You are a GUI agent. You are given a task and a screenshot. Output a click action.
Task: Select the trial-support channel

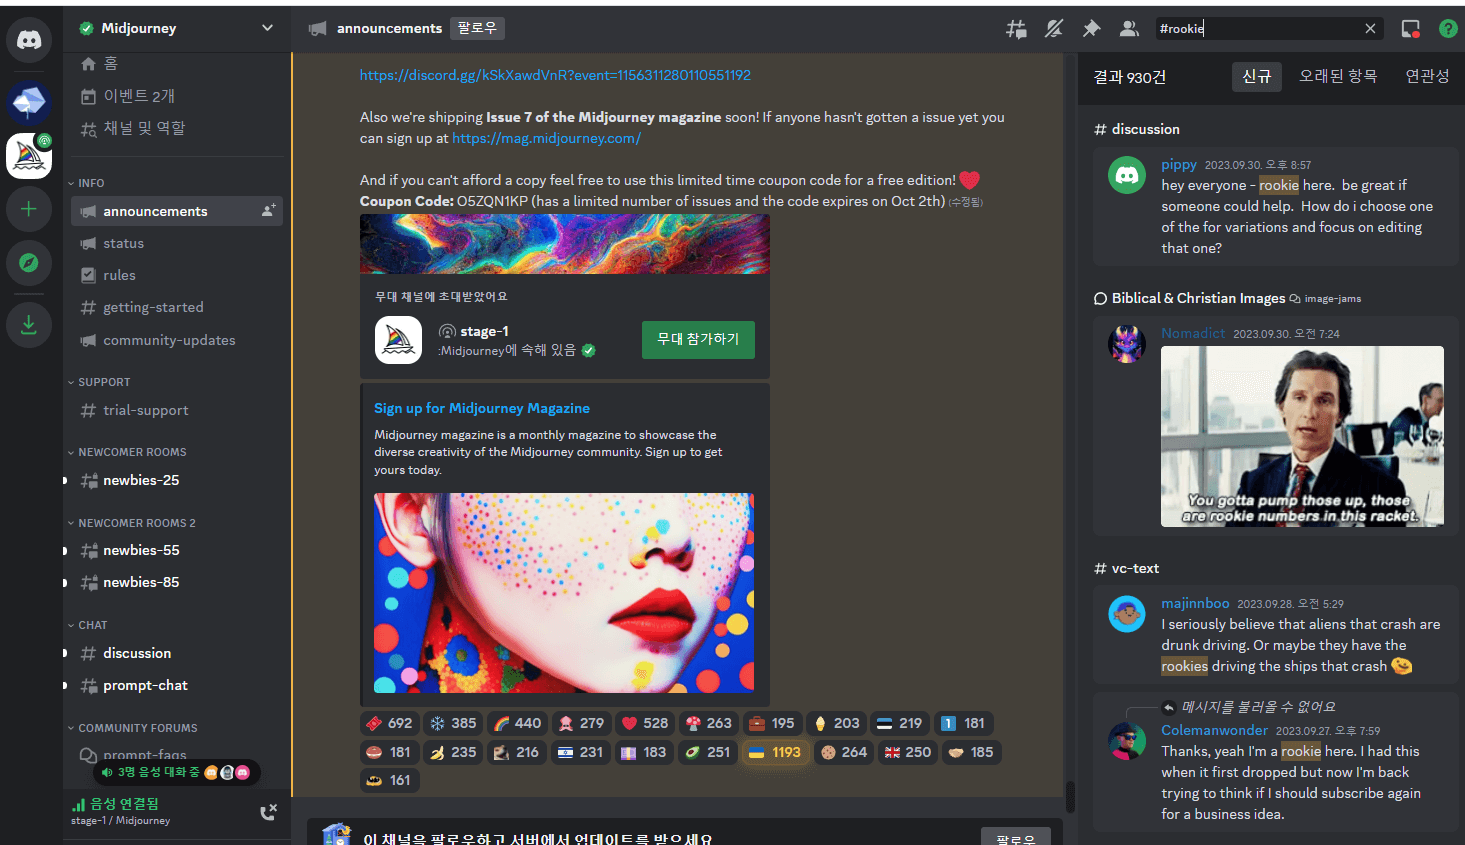tap(176, 410)
